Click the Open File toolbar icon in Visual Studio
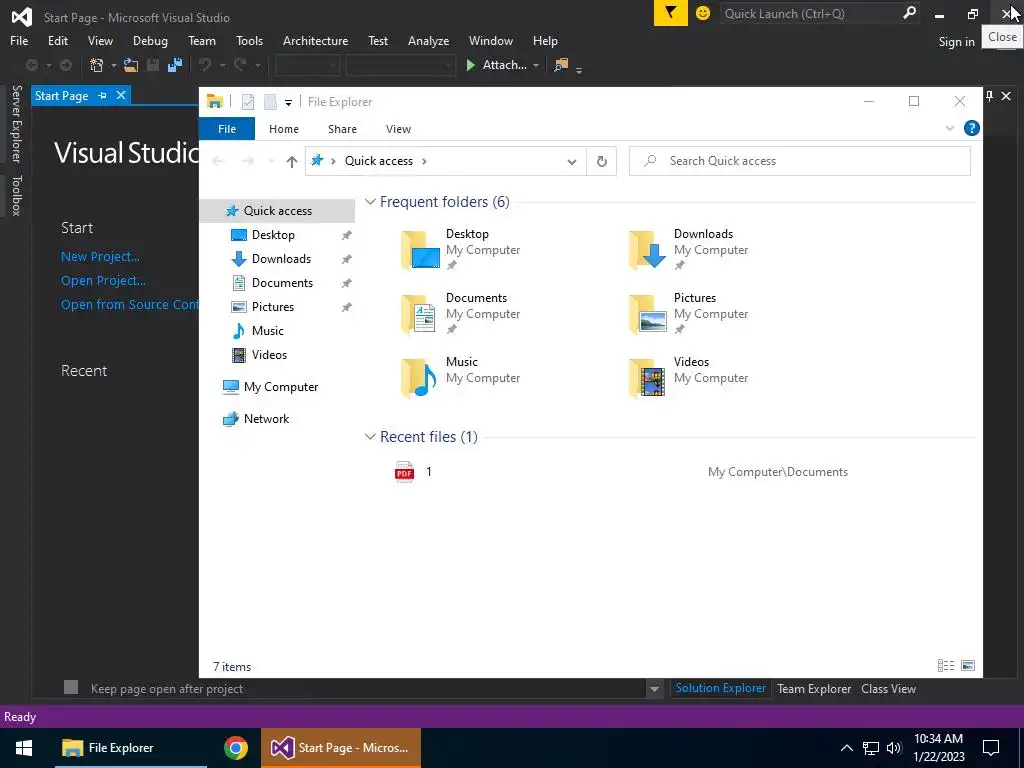This screenshot has height=768, width=1024. (x=131, y=65)
